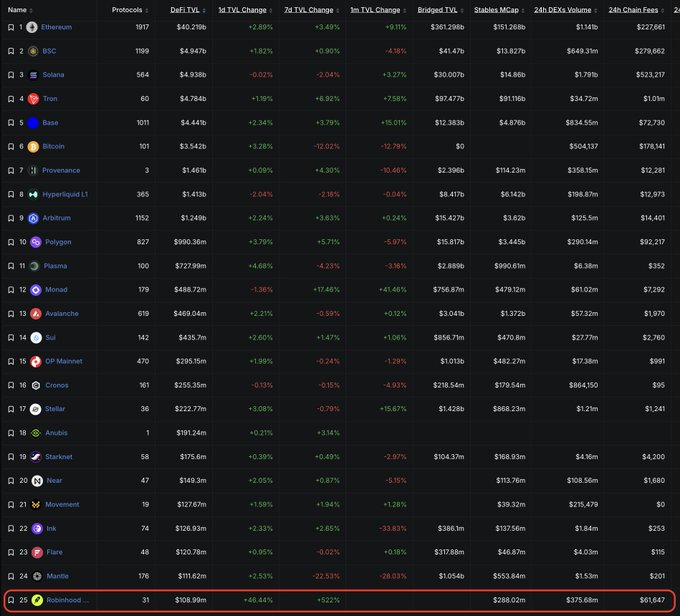Screen dimensions: 680x616
Task: Sort by 7d TVL Change column
Action: 312,10
